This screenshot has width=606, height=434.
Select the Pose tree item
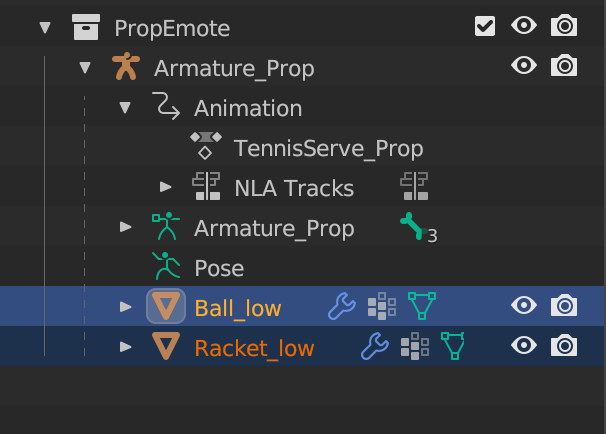click(x=219, y=268)
